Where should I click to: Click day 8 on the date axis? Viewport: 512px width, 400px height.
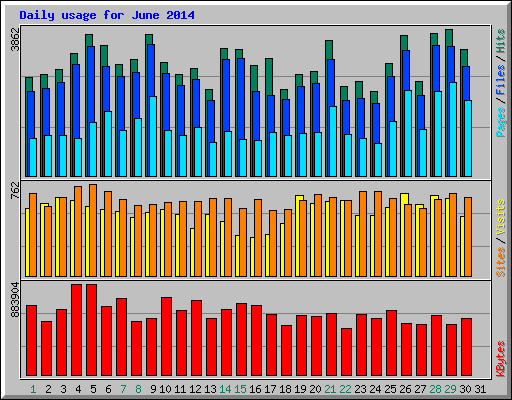pos(138,389)
